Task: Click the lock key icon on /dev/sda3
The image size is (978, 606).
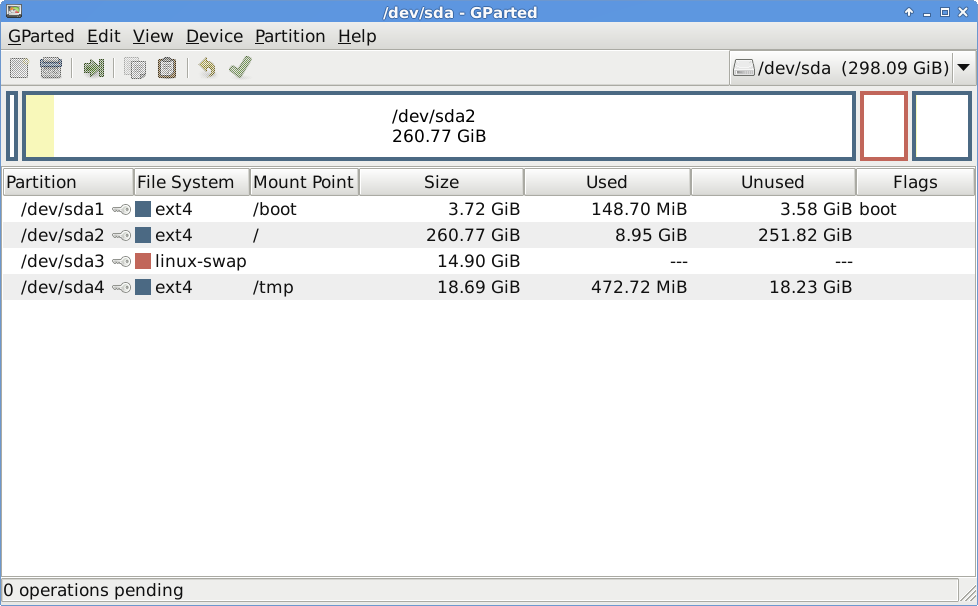Action: pos(122,261)
